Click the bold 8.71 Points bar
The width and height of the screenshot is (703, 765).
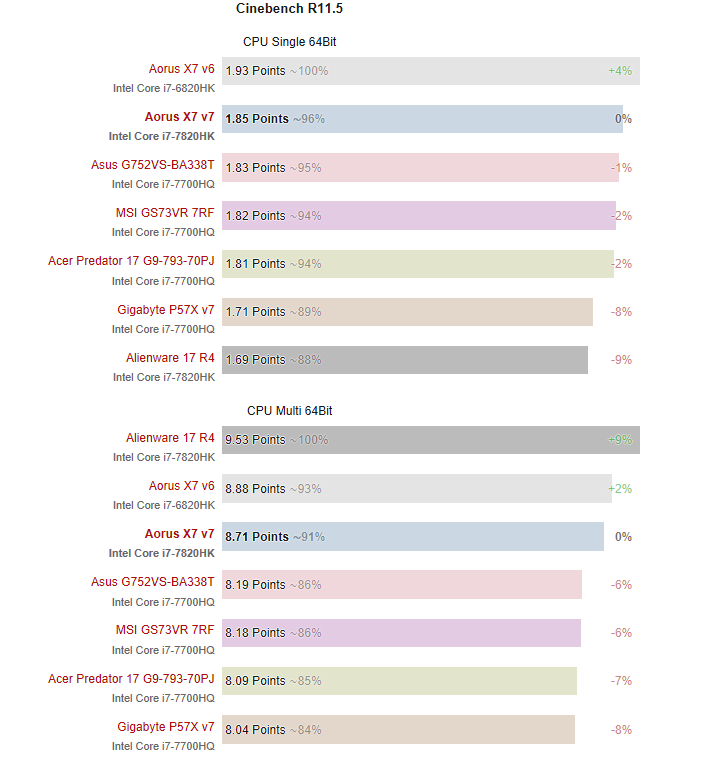click(412, 537)
